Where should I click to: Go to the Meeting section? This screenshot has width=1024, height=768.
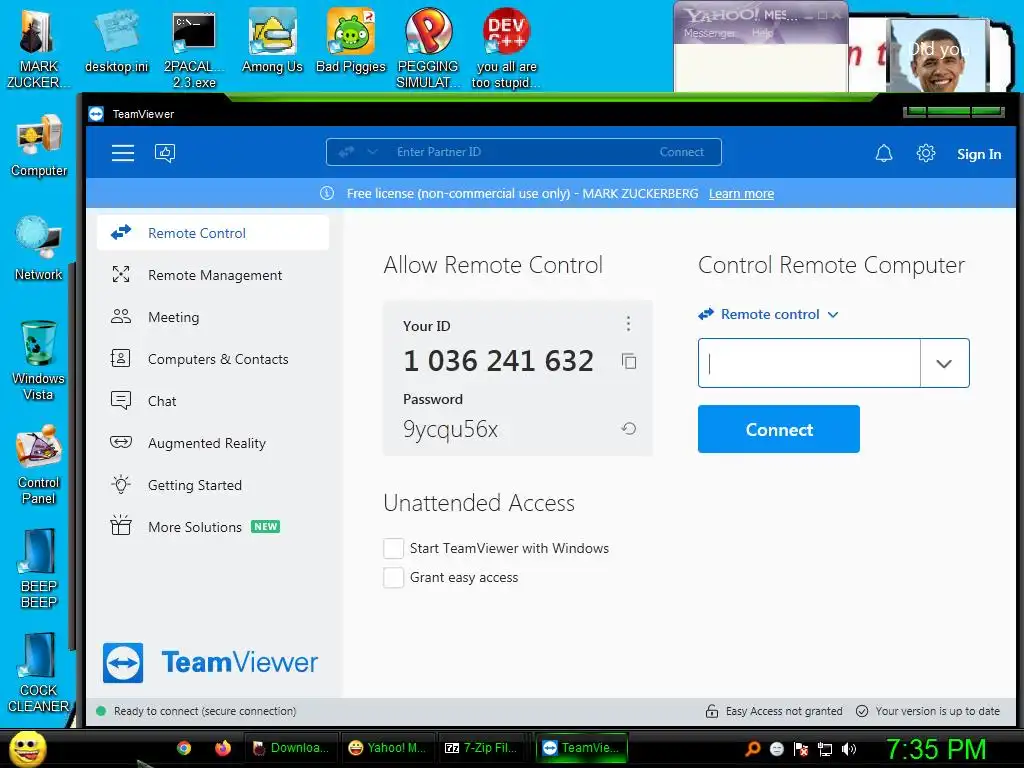(213, 317)
